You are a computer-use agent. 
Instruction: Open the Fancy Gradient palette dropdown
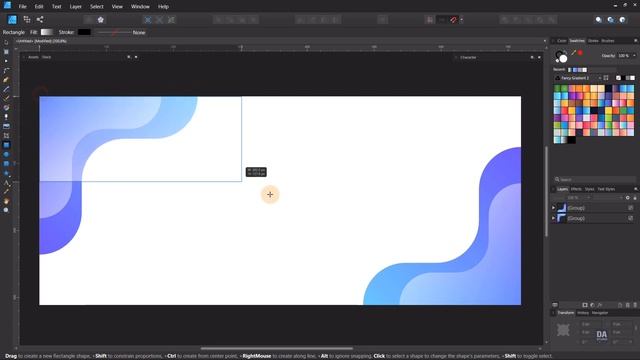(600, 78)
